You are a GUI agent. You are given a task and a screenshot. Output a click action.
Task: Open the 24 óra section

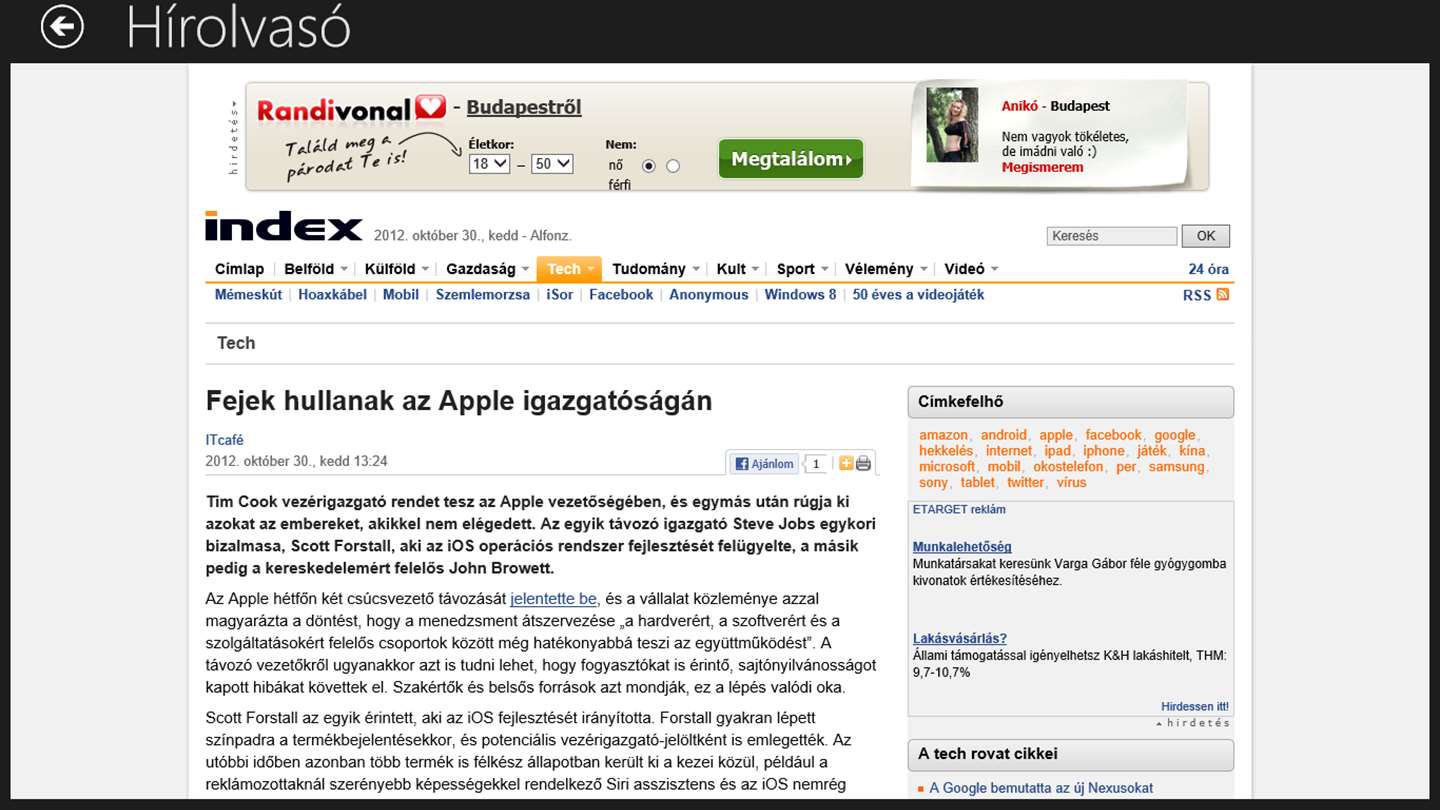[1209, 269]
